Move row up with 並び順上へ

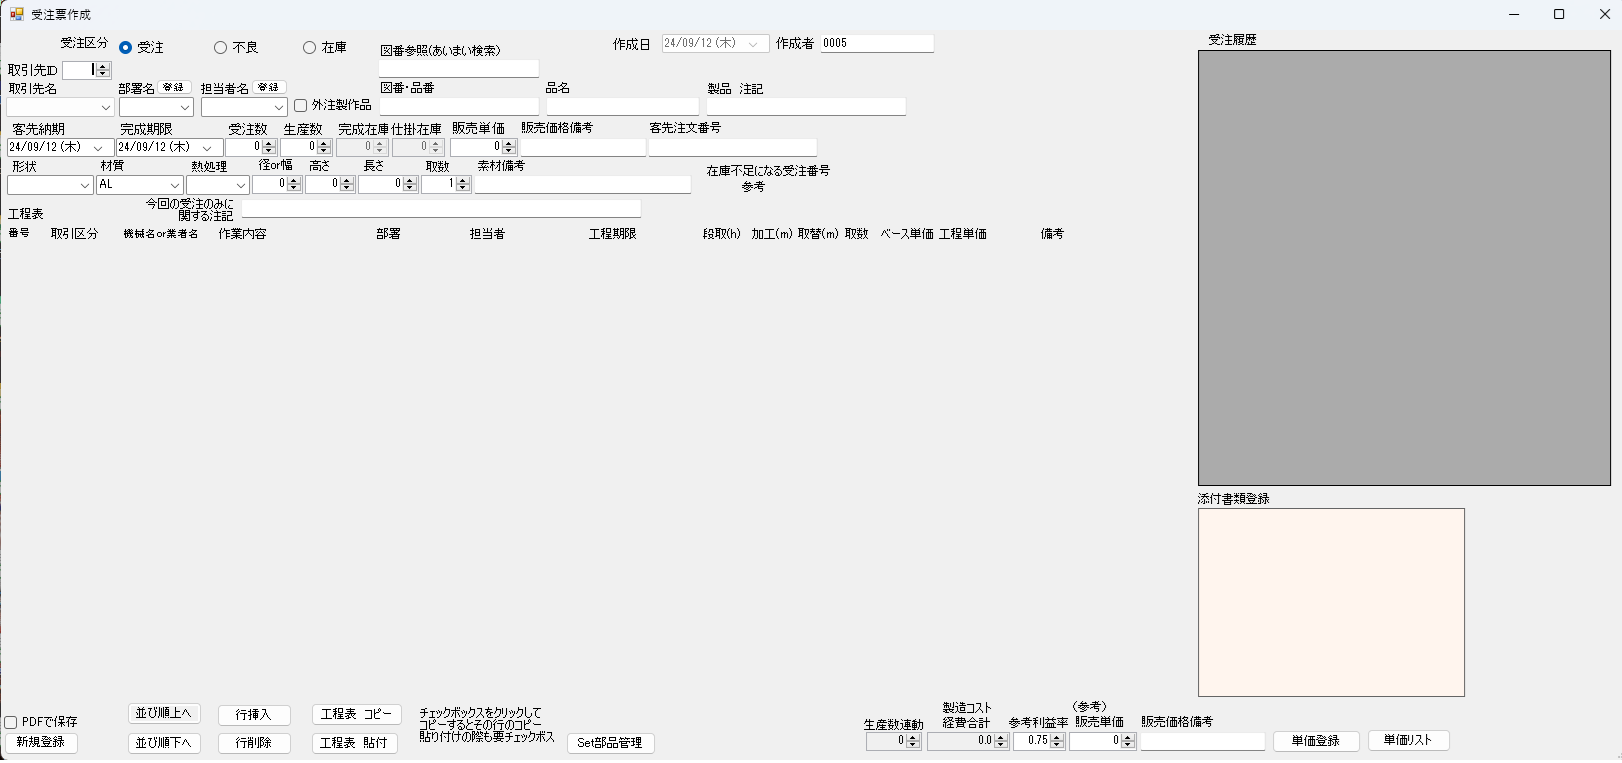tap(164, 714)
